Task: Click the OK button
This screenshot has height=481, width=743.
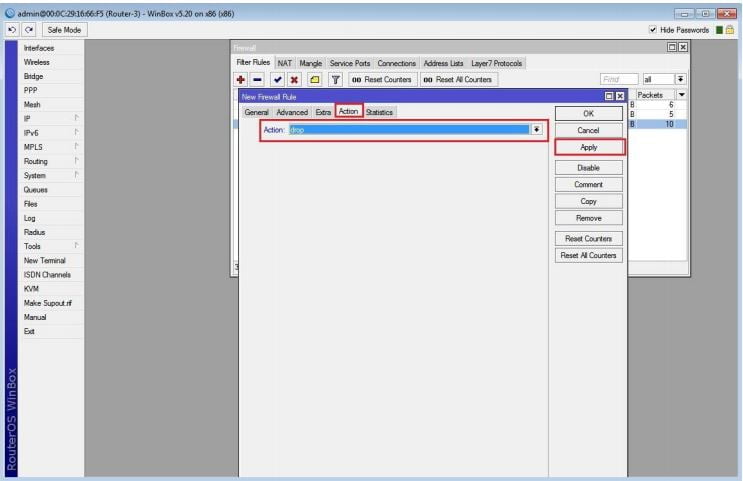Action: (x=588, y=113)
